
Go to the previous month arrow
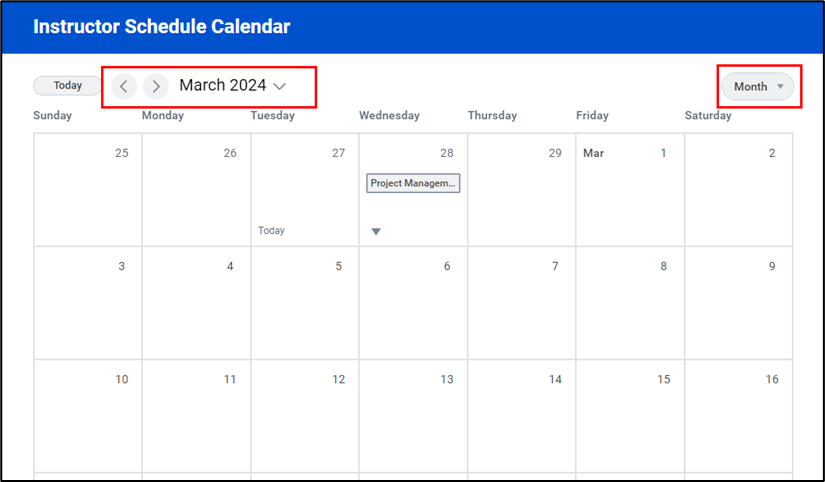123,86
